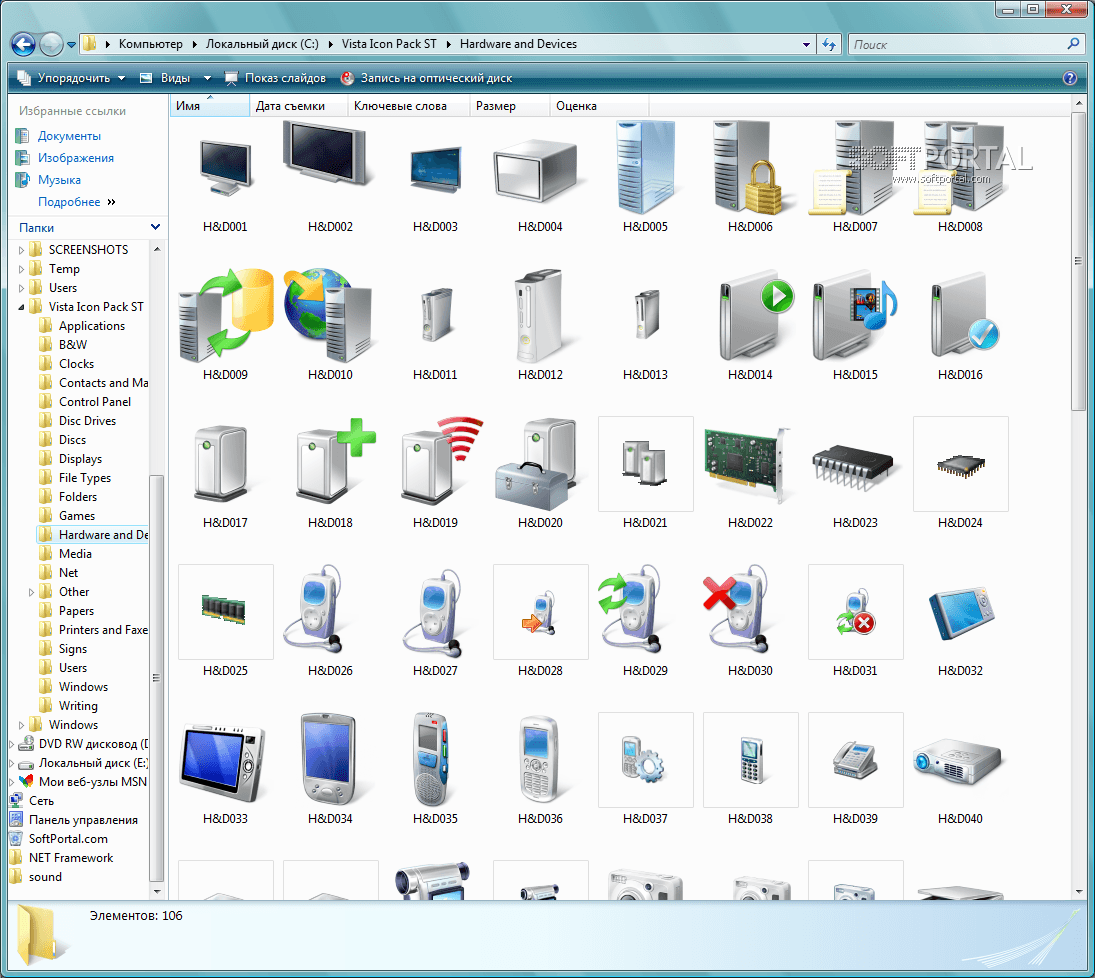Select the H&D029 player sync icon
1095x978 pixels.
coord(630,609)
